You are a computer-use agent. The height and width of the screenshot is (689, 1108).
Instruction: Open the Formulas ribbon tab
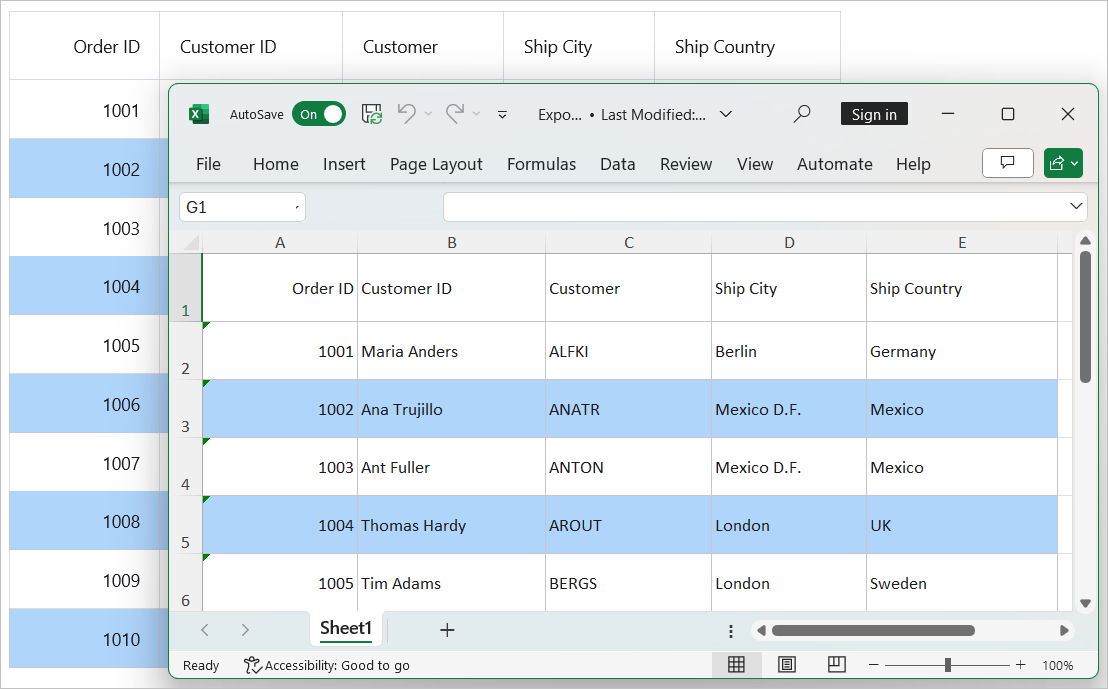[x=541, y=164]
